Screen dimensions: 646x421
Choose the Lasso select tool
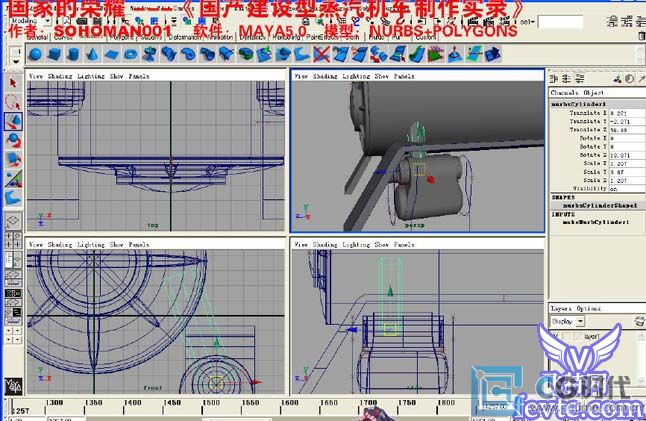click(13, 103)
